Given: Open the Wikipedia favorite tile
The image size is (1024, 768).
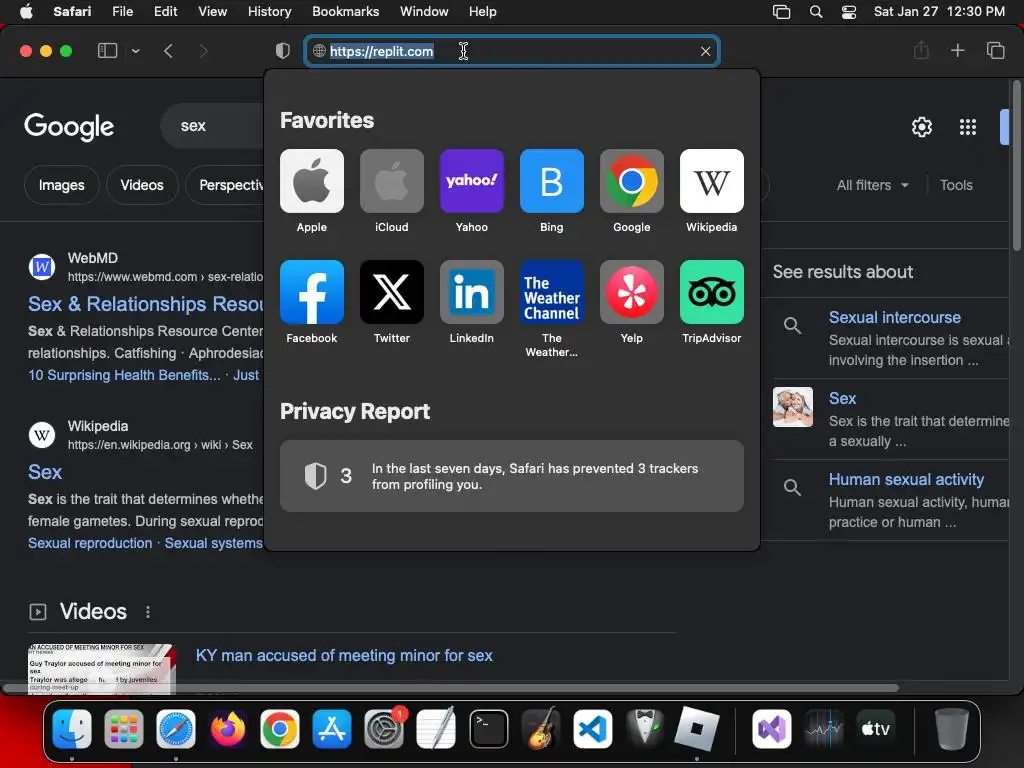Looking at the screenshot, I should (x=711, y=181).
